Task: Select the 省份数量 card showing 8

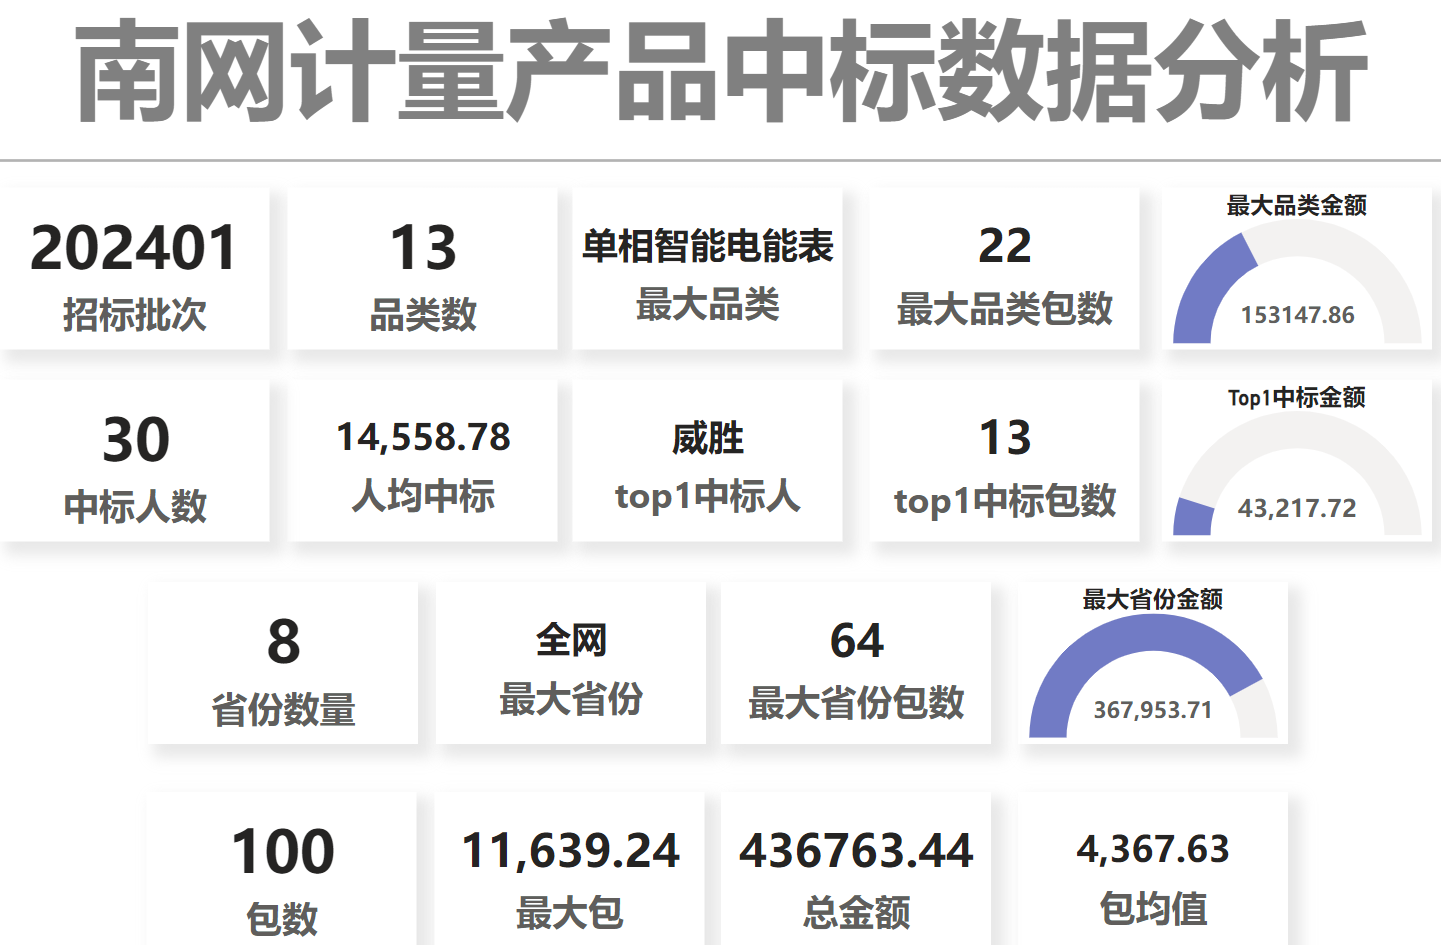Action: coord(283,665)
